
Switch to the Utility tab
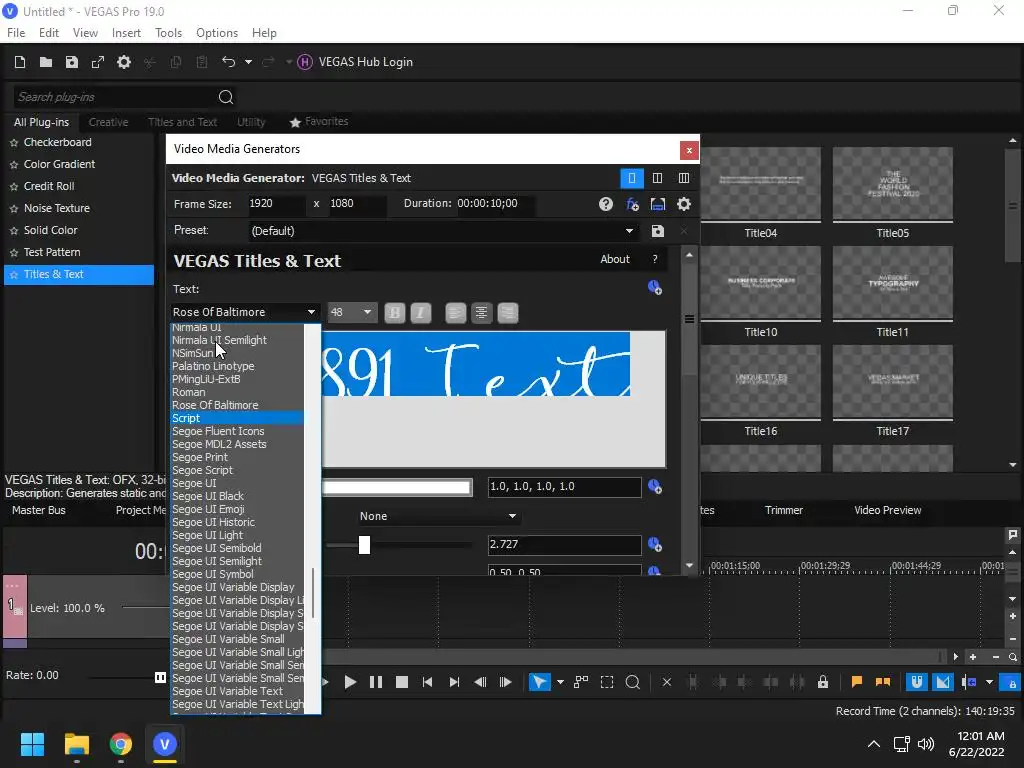(x=251, y=122)
